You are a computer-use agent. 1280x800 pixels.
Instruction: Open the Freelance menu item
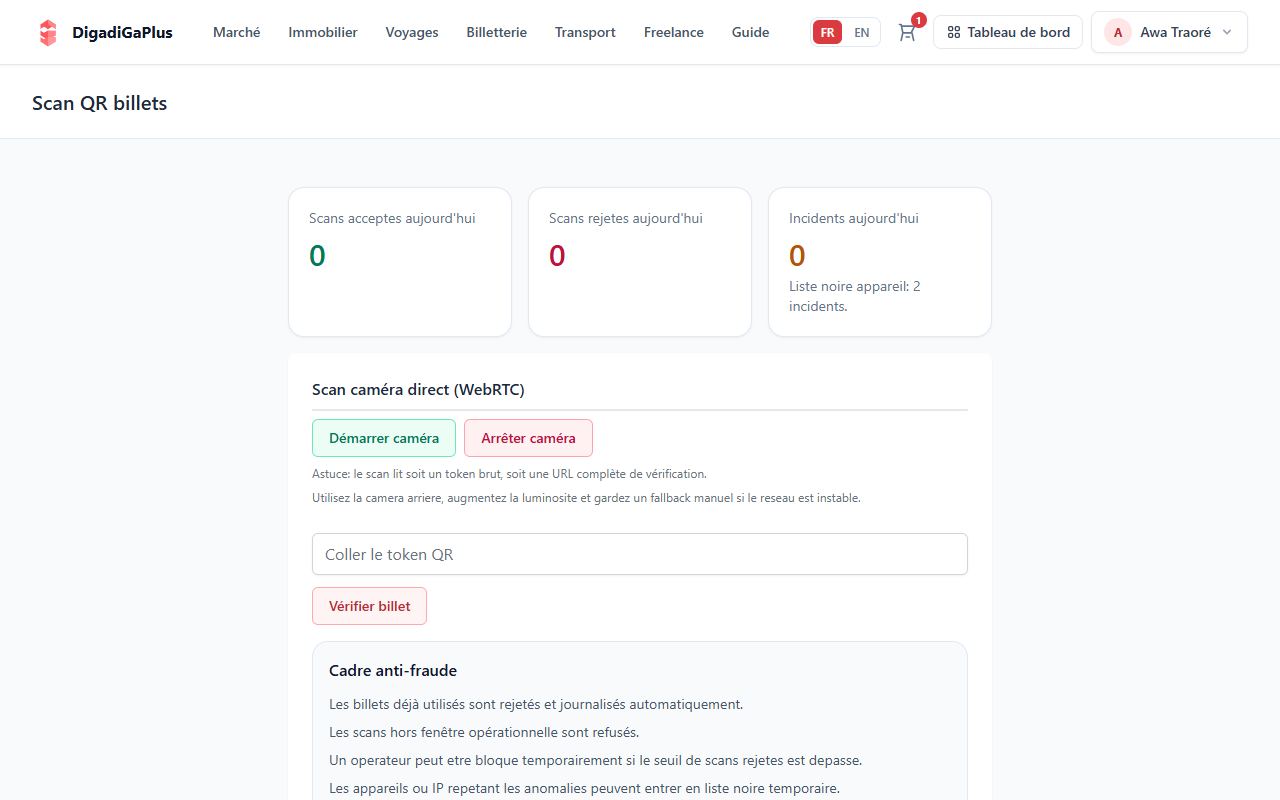click(x=674, y=32)
